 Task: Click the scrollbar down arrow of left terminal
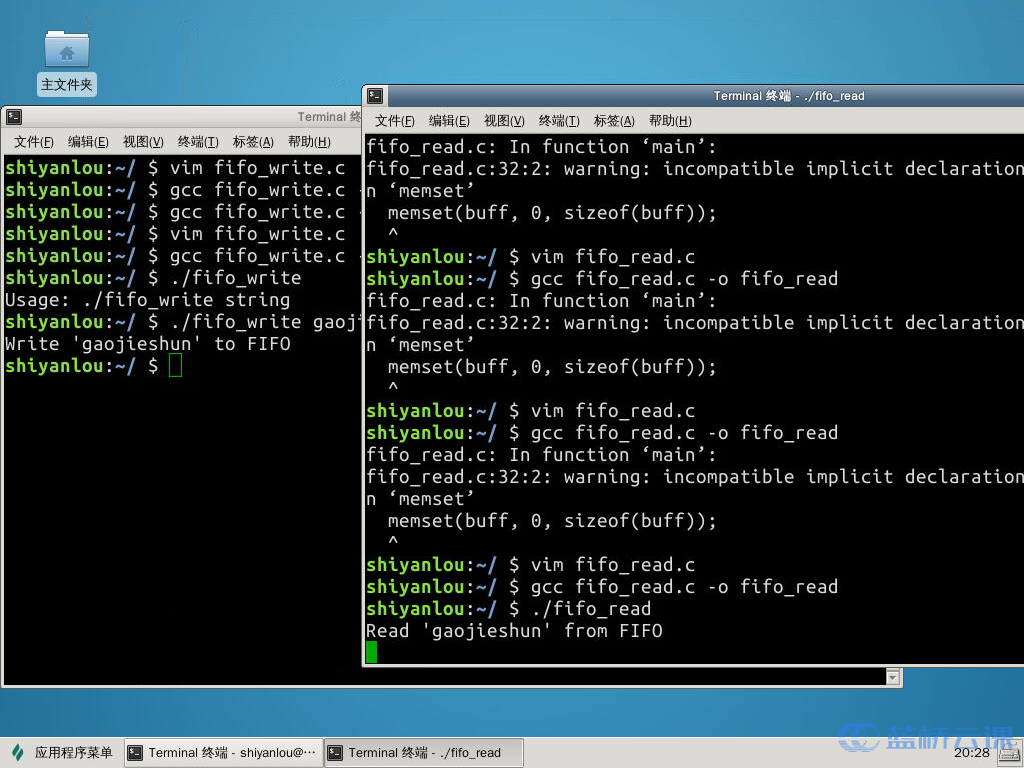click(x=893, y=678)
